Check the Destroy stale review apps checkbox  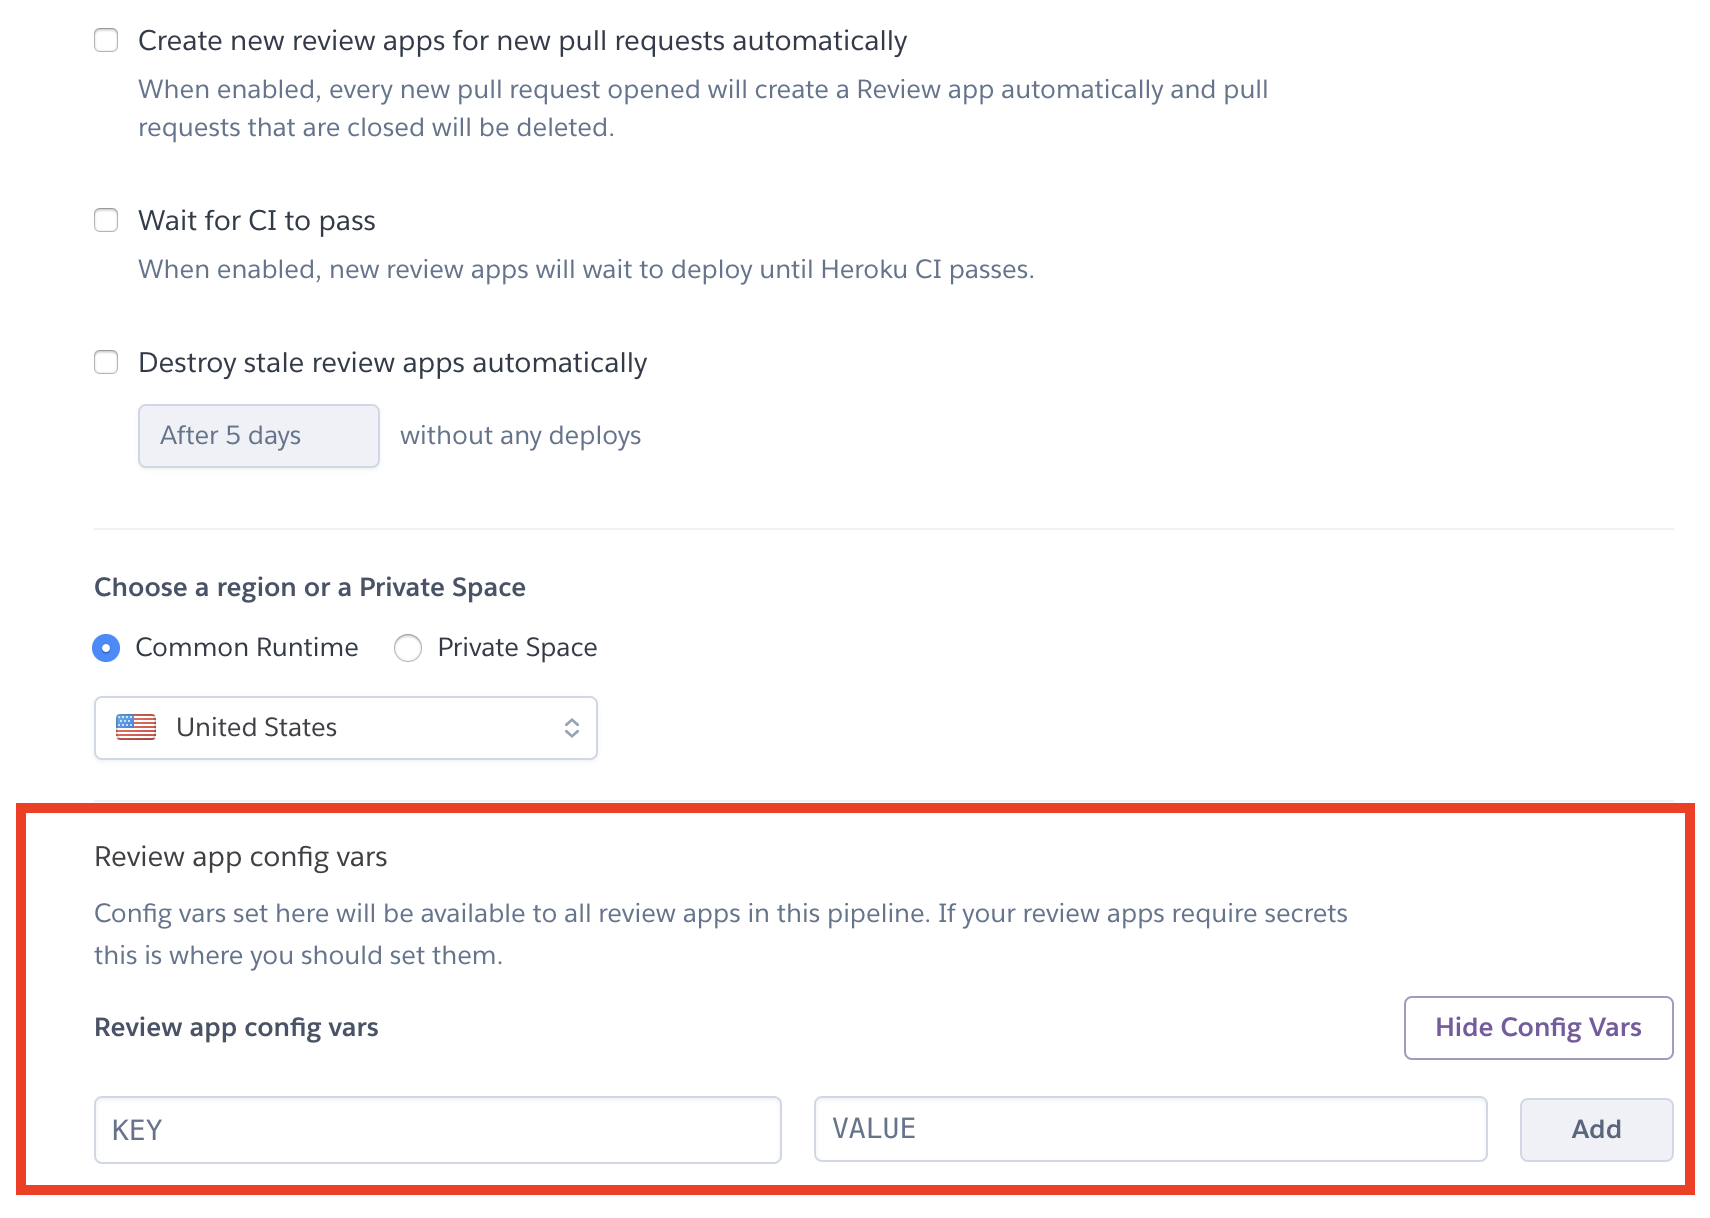[x=106, y=362]
